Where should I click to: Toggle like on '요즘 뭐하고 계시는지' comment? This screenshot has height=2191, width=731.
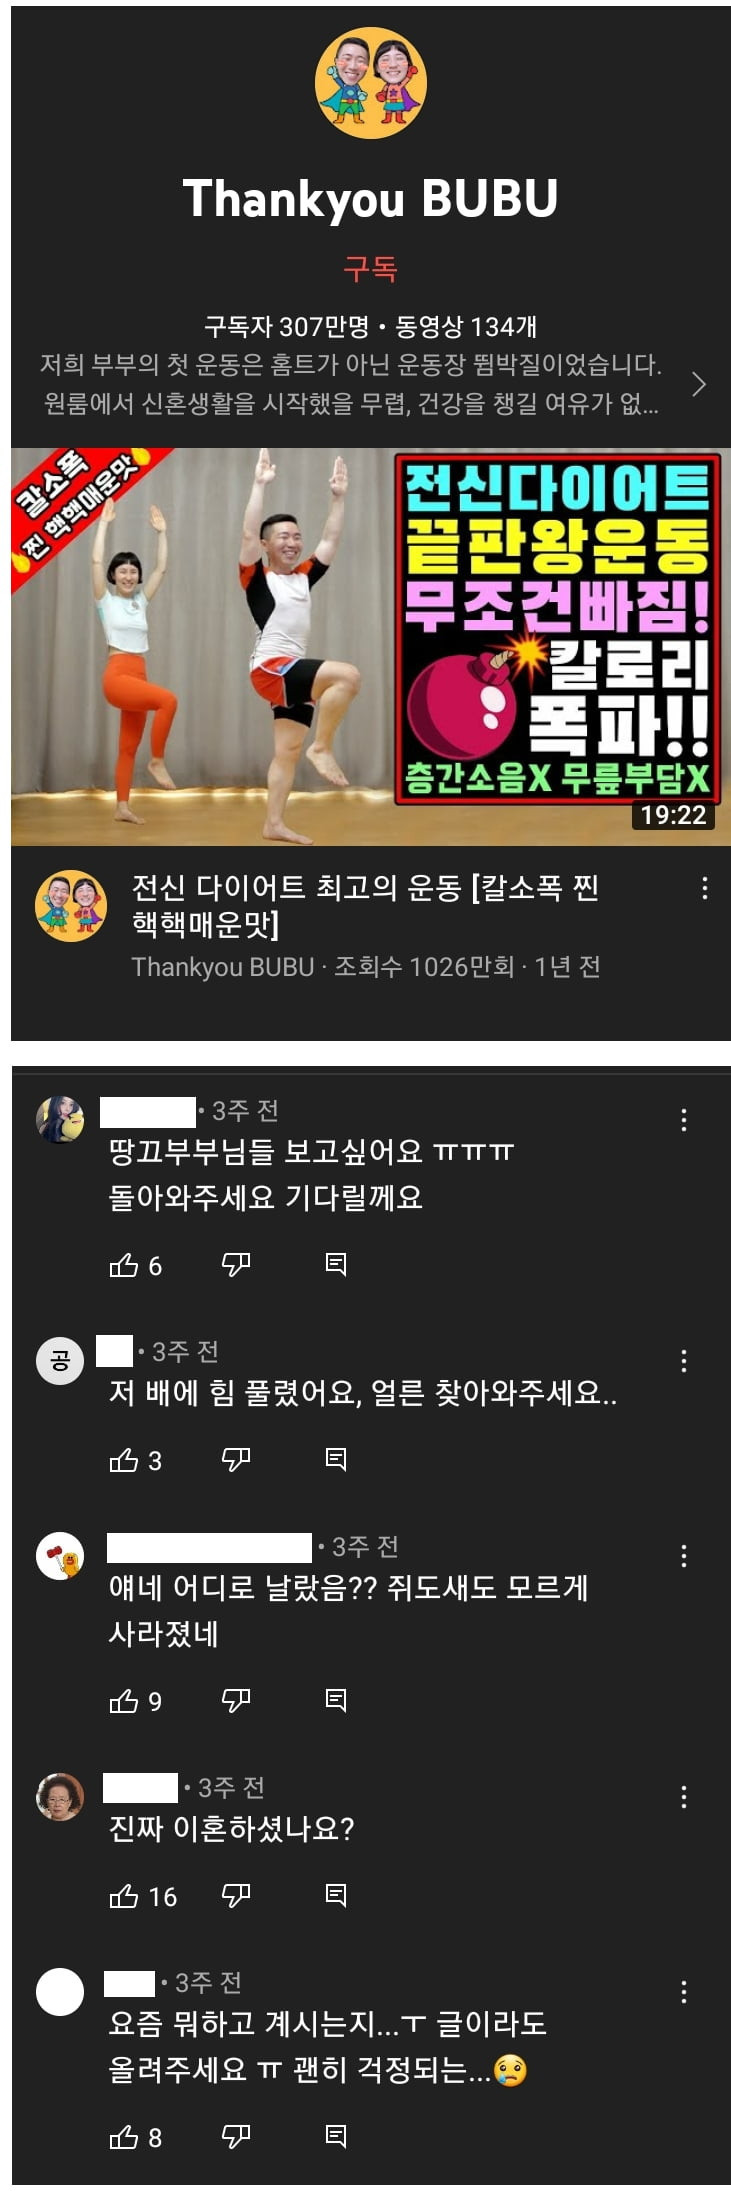(123, 2136)
